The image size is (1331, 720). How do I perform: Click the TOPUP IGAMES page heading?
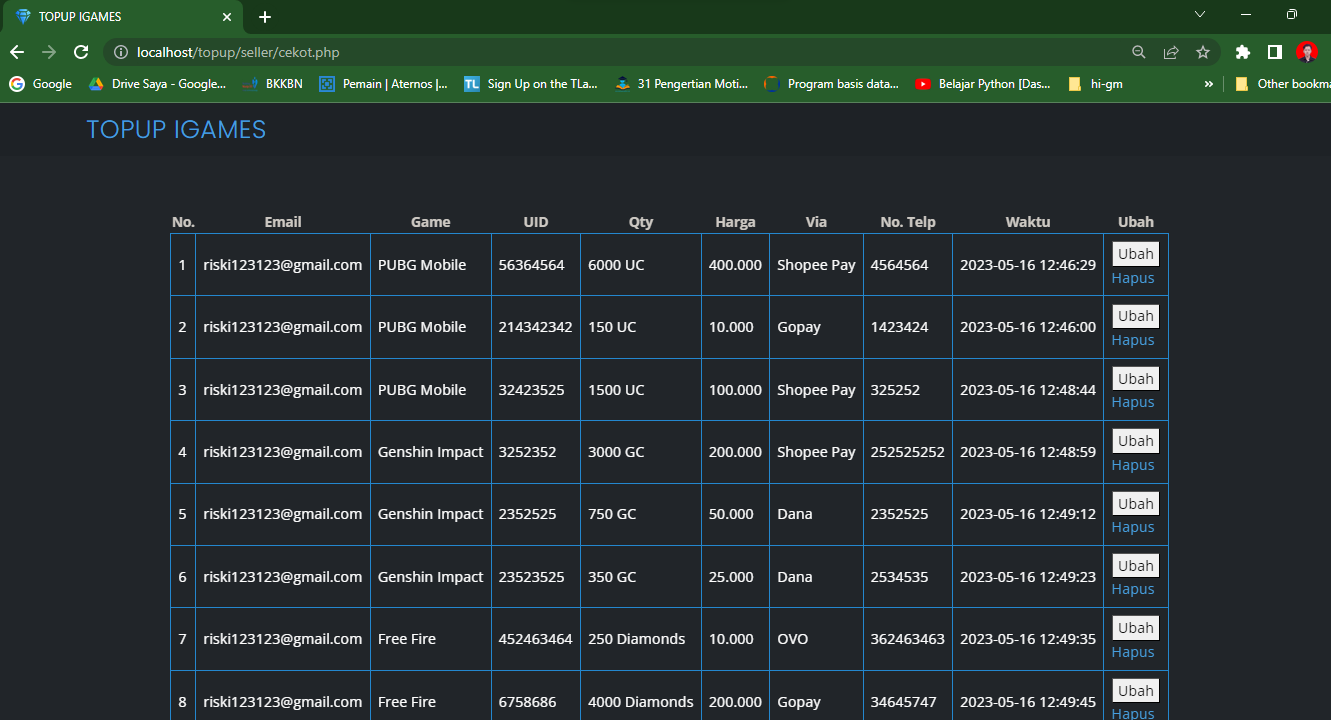pyautogui.click(x=176, y=129)
